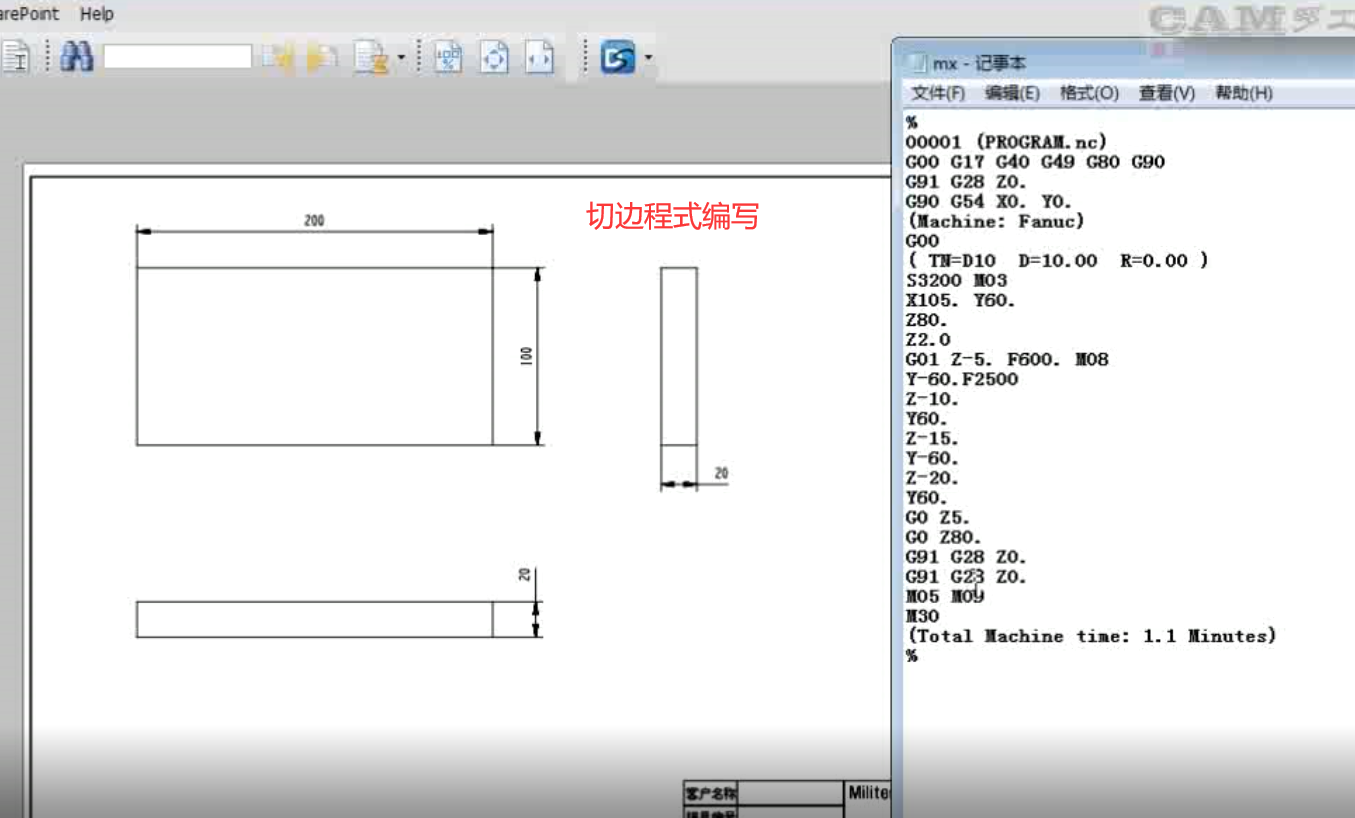The height and width of the screenshot is (818, 1355).
Task: Select the fit width view icon
Action: [x=539, y=57]
